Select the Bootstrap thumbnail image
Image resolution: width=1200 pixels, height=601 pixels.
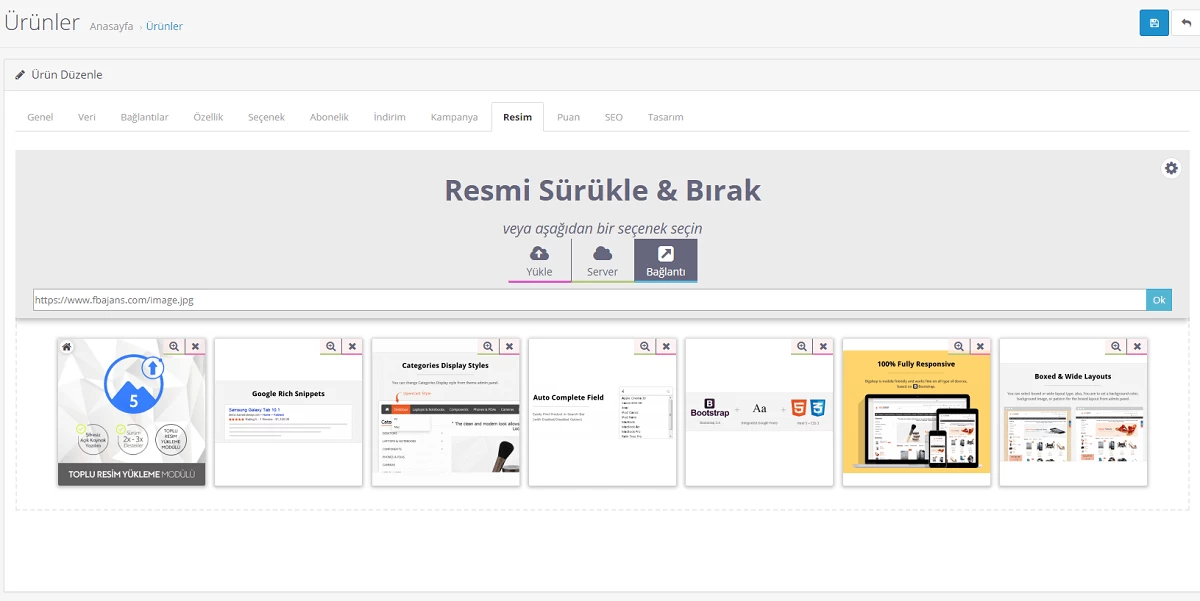[x=759, y=410]
